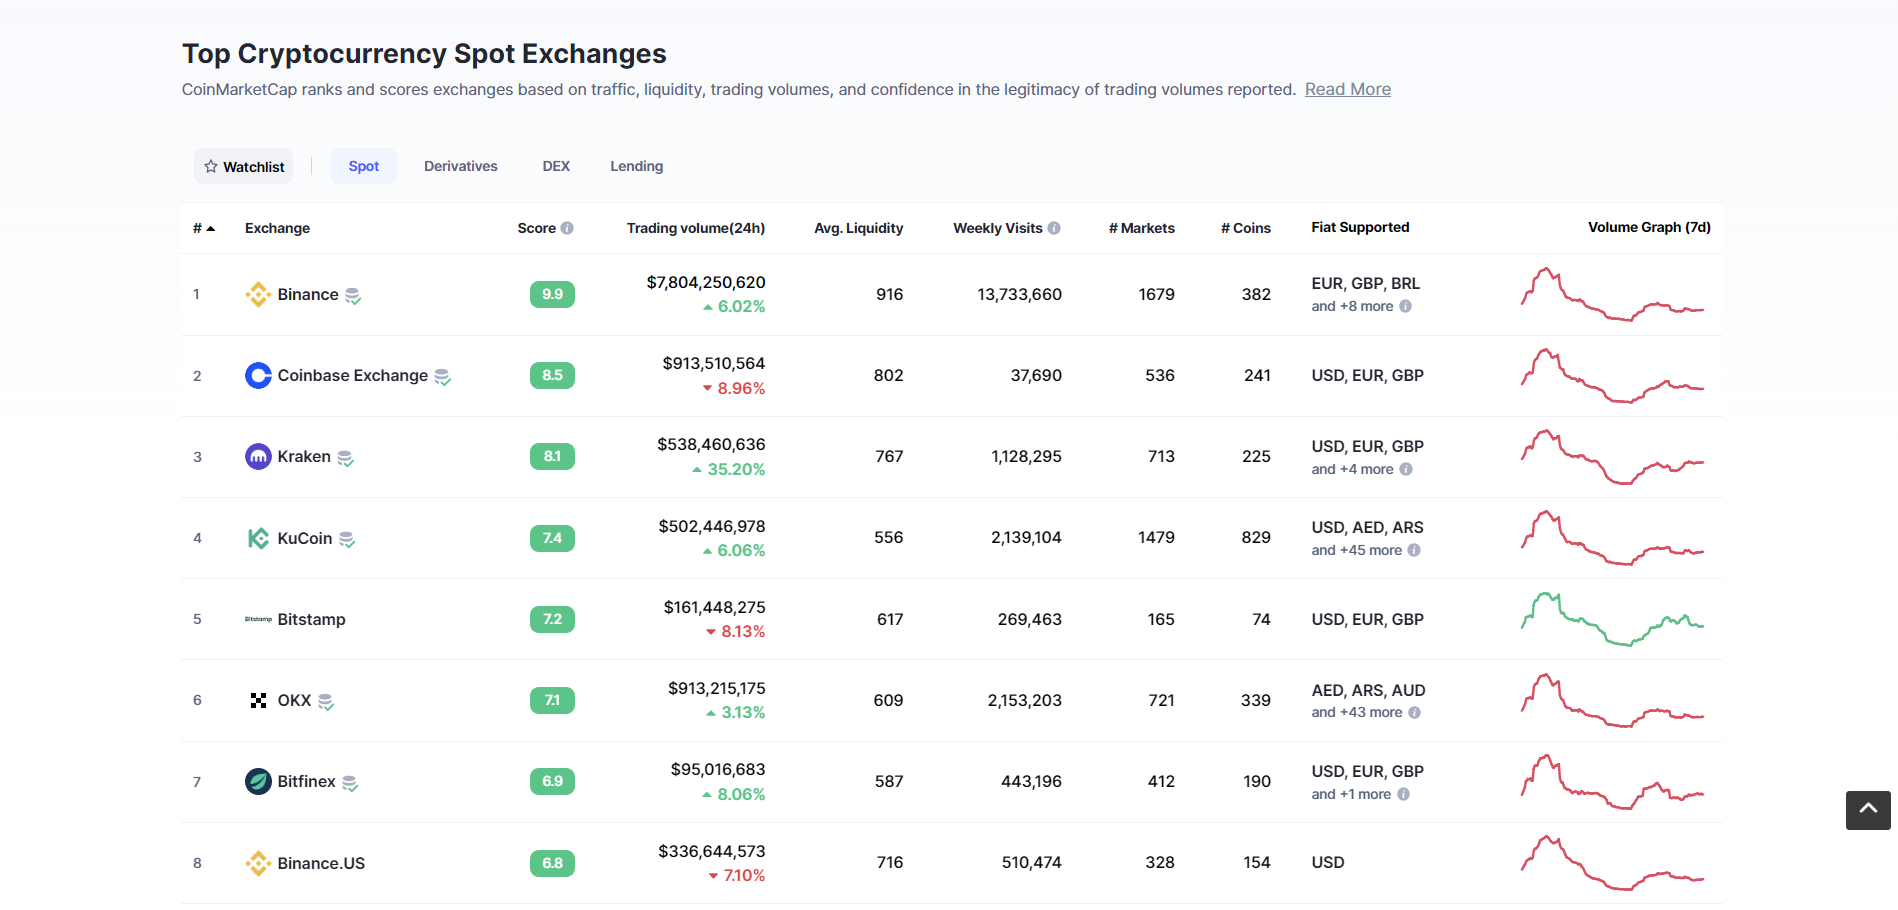Select the Spot tab
Screen dimensions: 1898x910
point(364,166)
